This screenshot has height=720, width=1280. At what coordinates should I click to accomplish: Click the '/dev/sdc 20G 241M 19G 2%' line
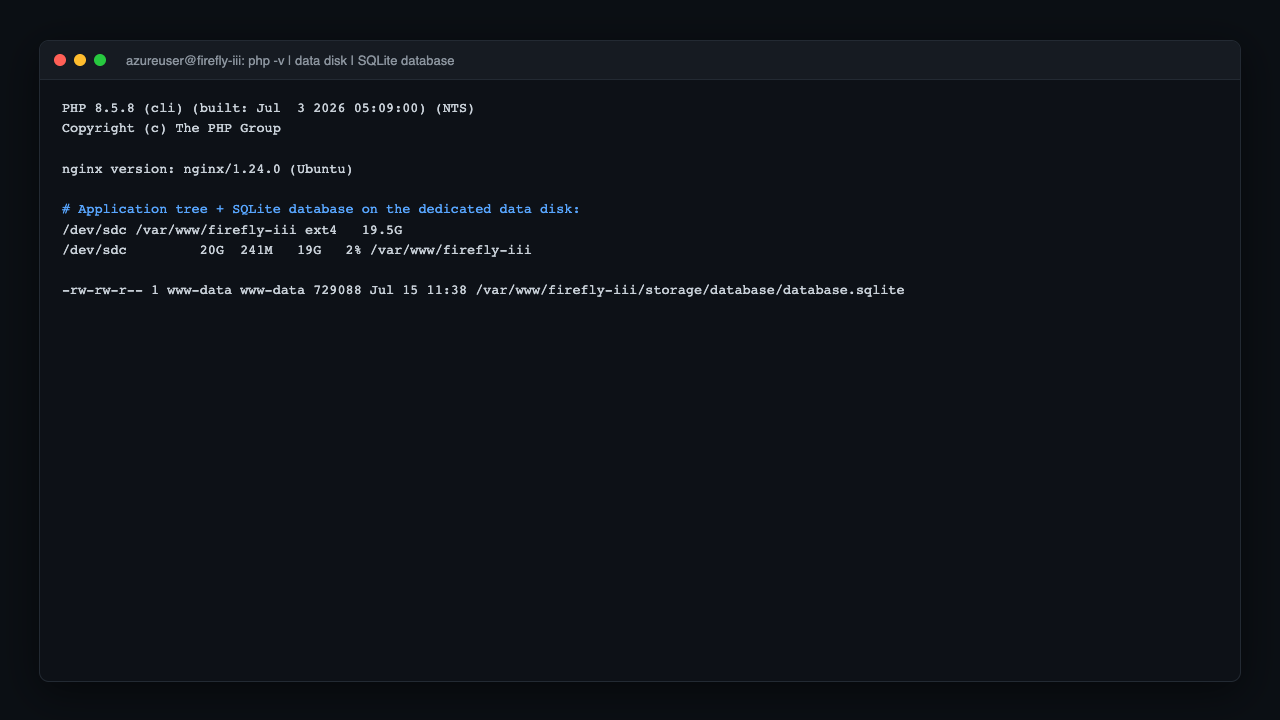296,250
